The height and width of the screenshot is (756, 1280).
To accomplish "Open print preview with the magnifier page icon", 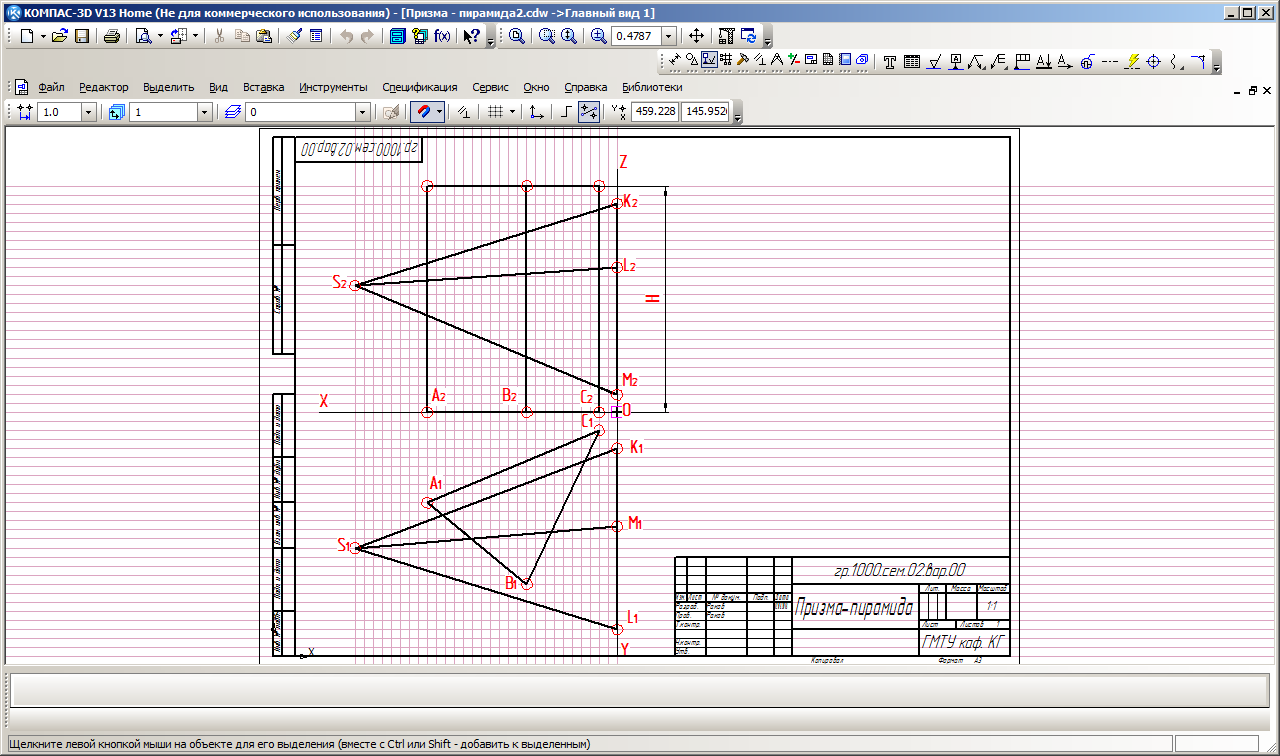I will click(x=144, y=36).
